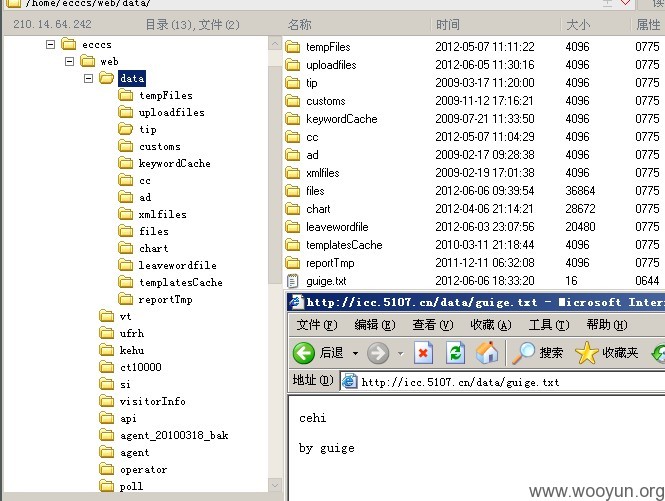Select tempFiles under data in tree
The height and width of the screenshot is (501, 665).
coord(166,95)
